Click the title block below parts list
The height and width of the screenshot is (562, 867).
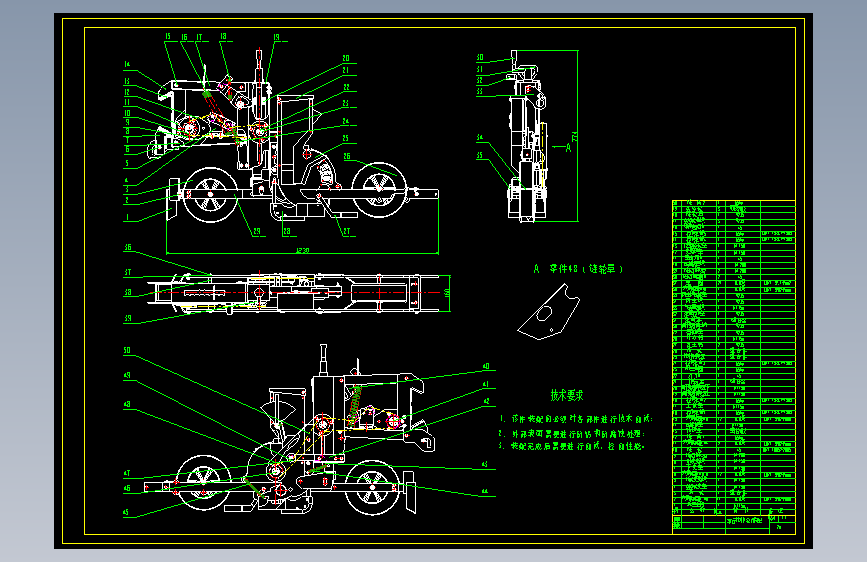coord(734,524)
